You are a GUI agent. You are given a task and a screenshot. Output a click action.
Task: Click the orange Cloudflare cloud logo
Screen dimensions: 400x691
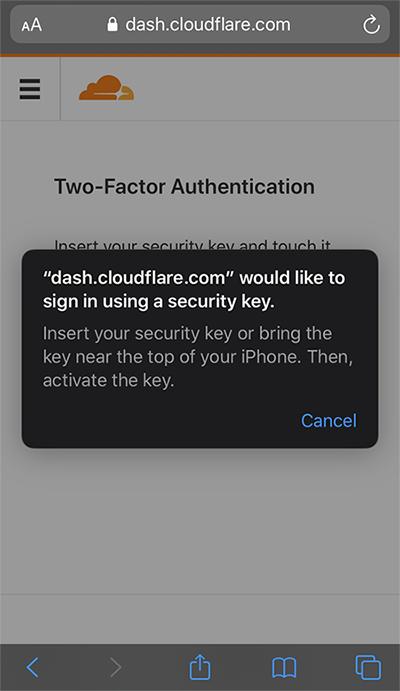106,88
